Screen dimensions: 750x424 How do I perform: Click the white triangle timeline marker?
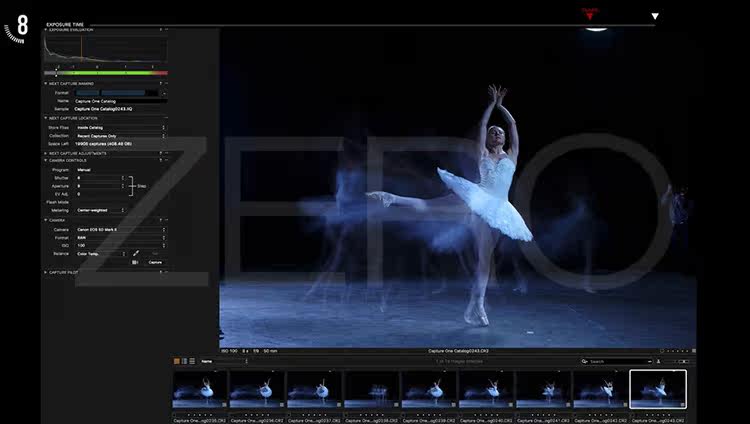[x=655, y=16]
